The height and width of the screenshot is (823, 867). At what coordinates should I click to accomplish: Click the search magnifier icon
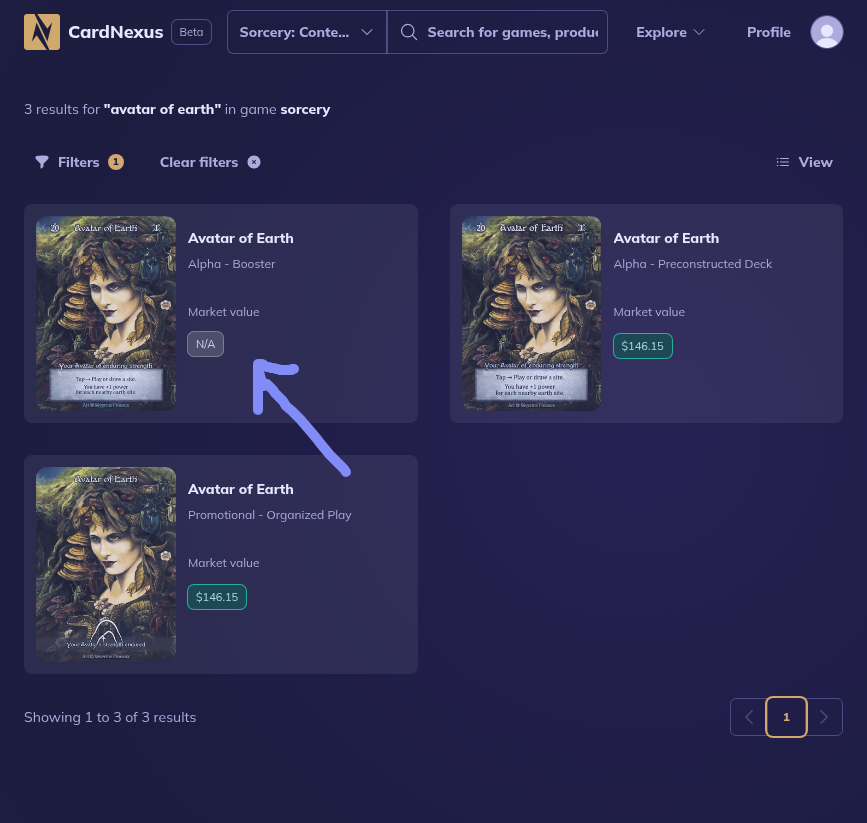408,32
